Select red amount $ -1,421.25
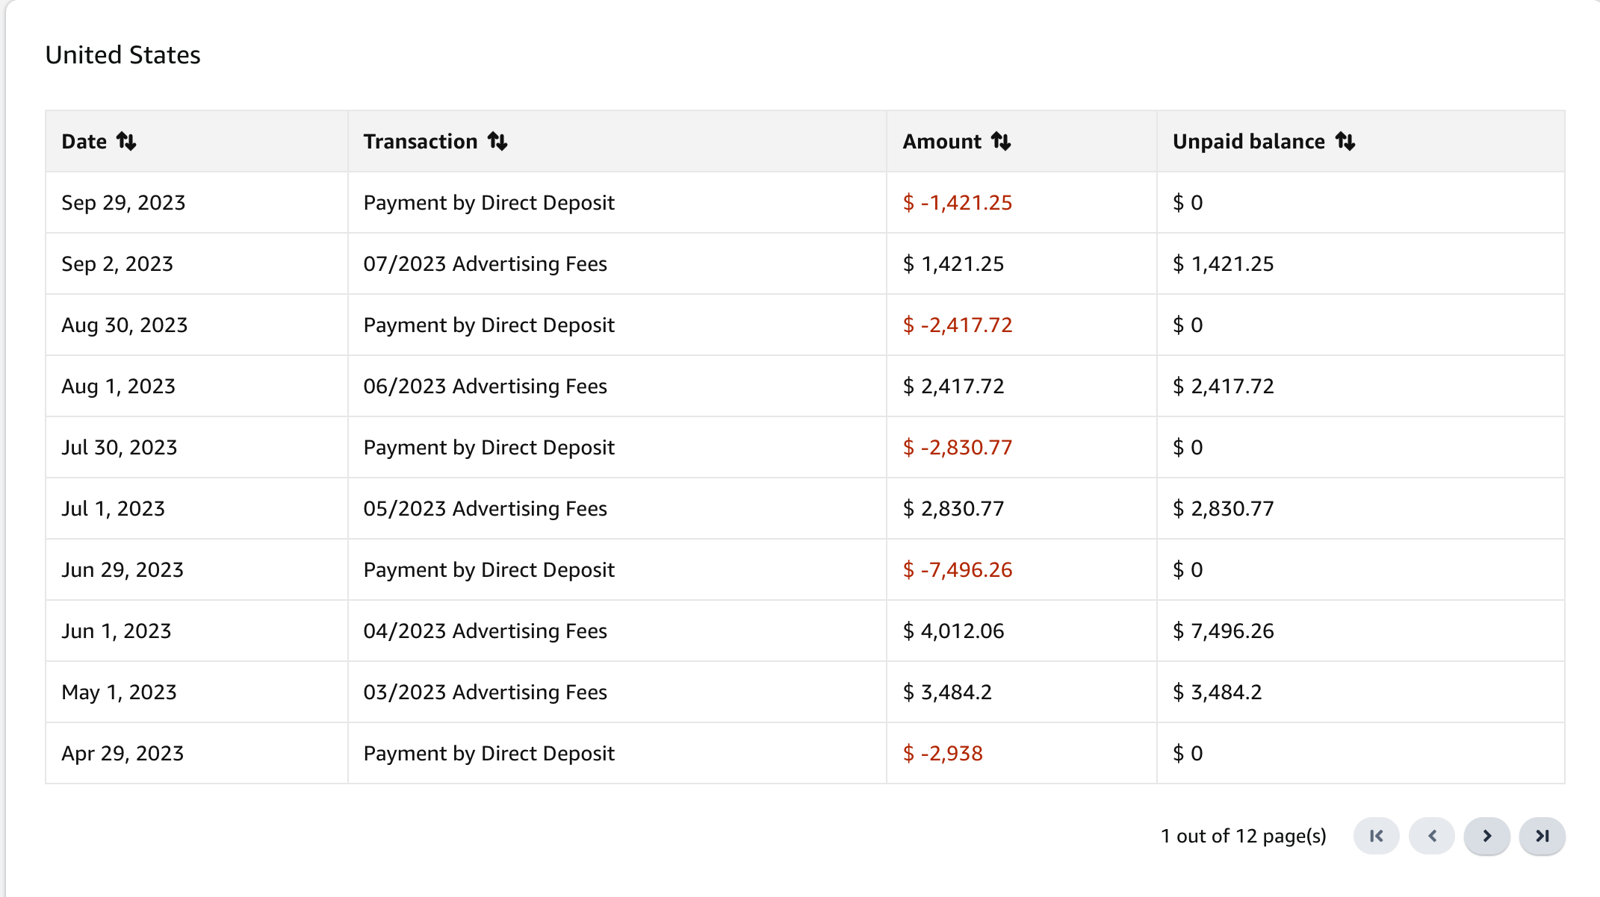1600x897 pixels. click(957, 203)
